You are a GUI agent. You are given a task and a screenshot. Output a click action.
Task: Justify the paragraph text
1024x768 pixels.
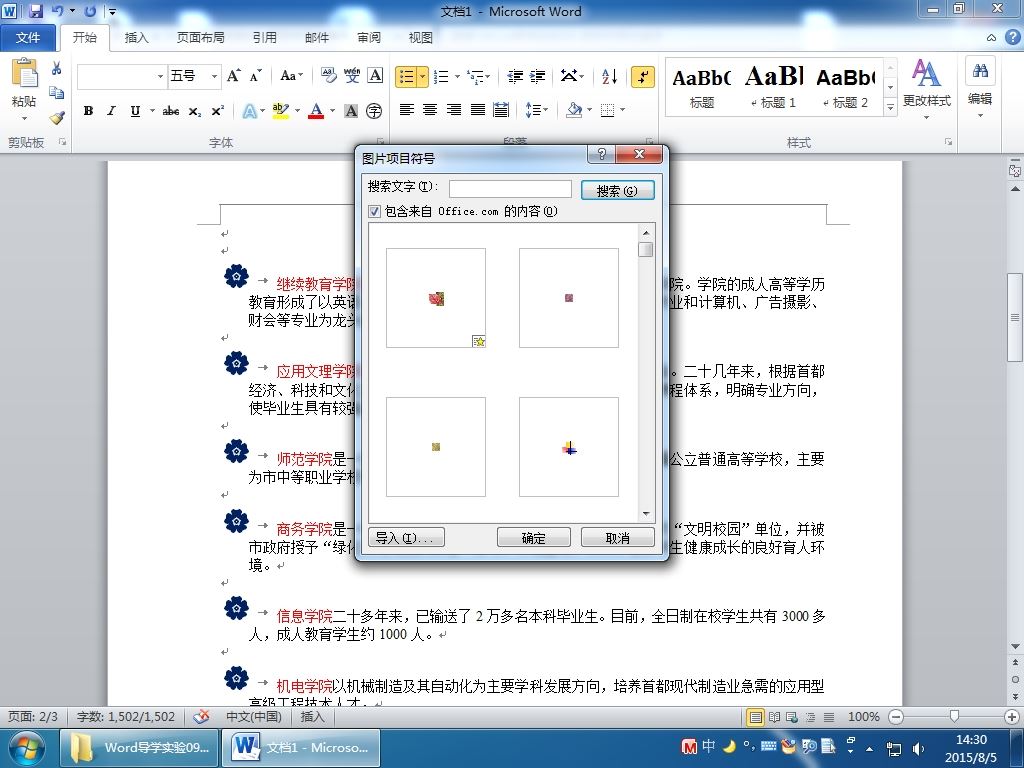pyautogui.click(x=477, y=110)
